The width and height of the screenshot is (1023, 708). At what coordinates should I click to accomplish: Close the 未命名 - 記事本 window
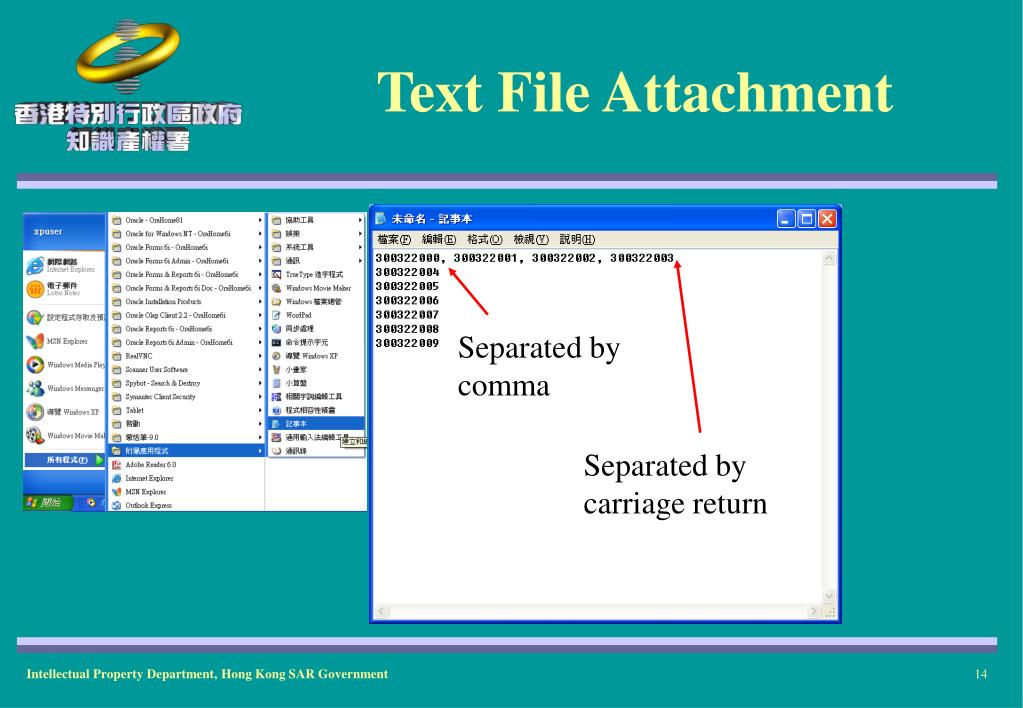coord(827,219)
